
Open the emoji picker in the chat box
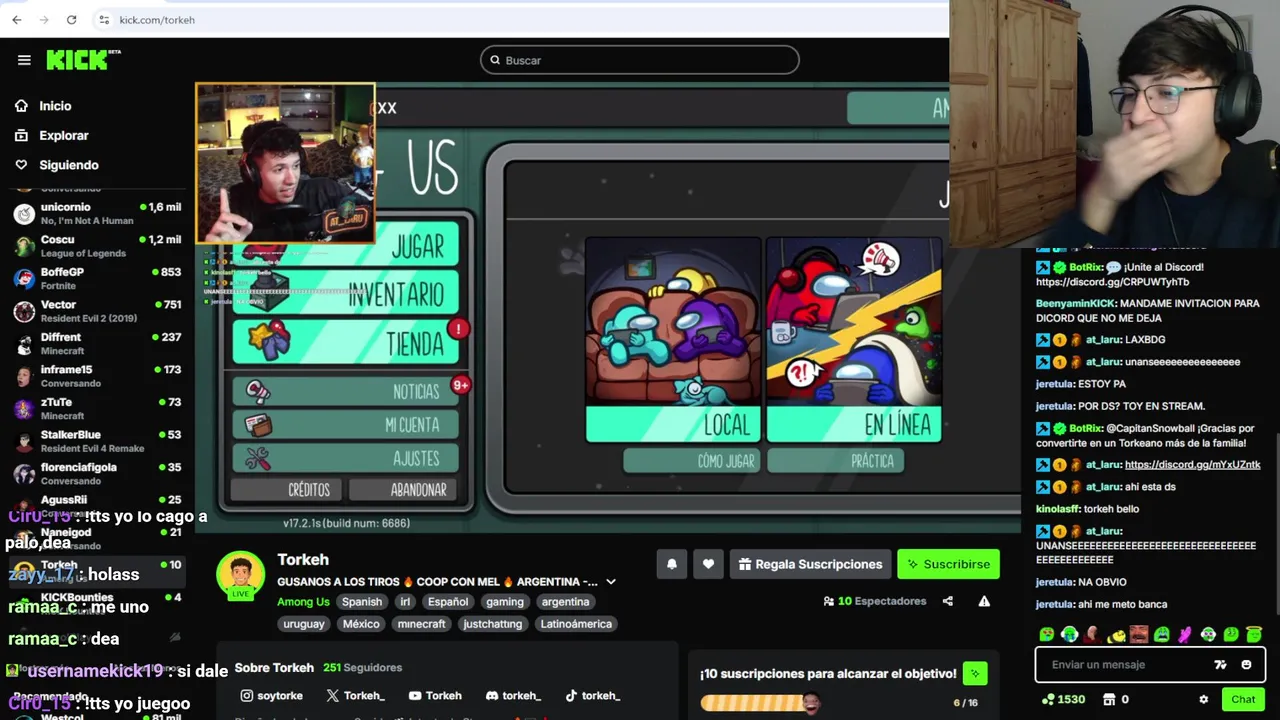[x=1246, y=665]
